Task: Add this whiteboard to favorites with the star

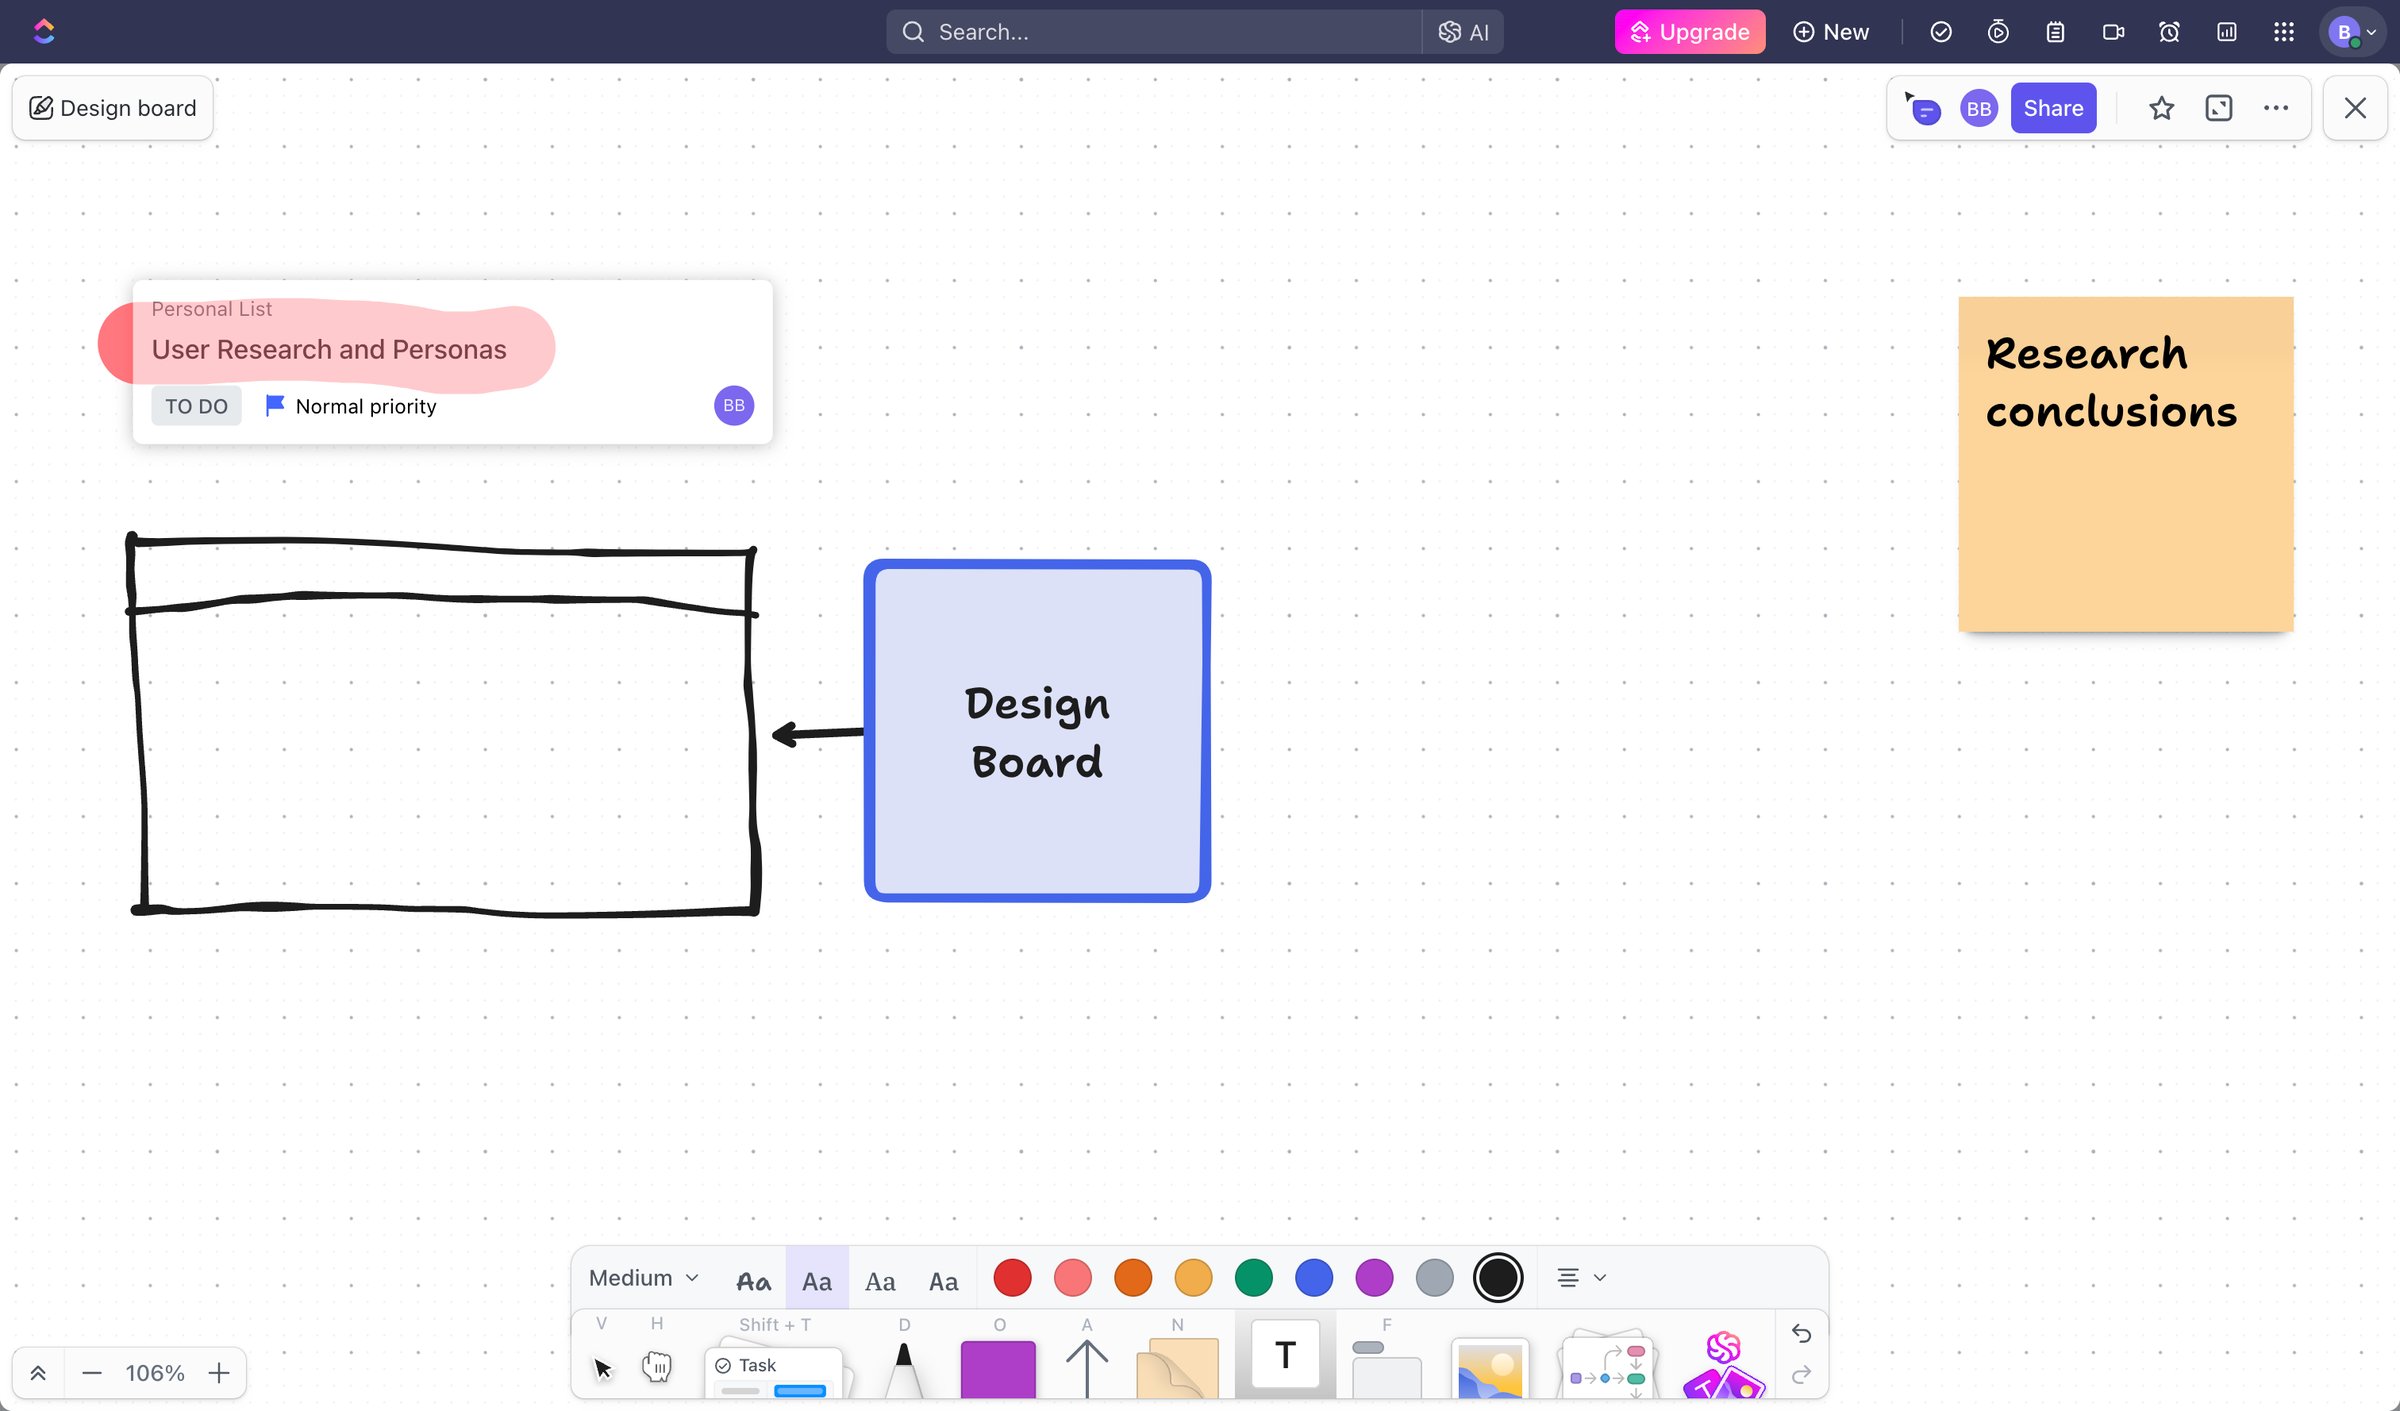Action: click(x=2161, y=108)
